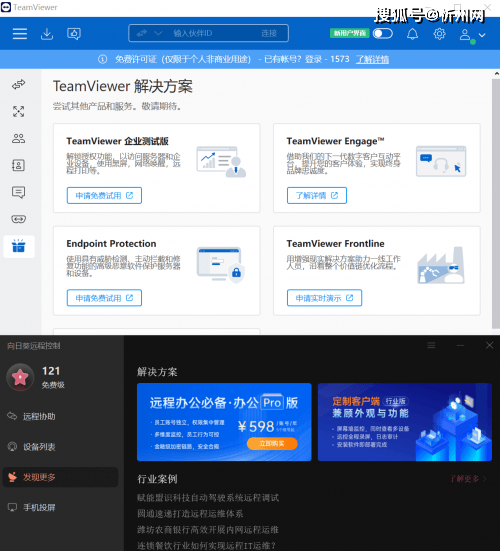Click the TeamViewer Engage card title

(x=335, y=141)
